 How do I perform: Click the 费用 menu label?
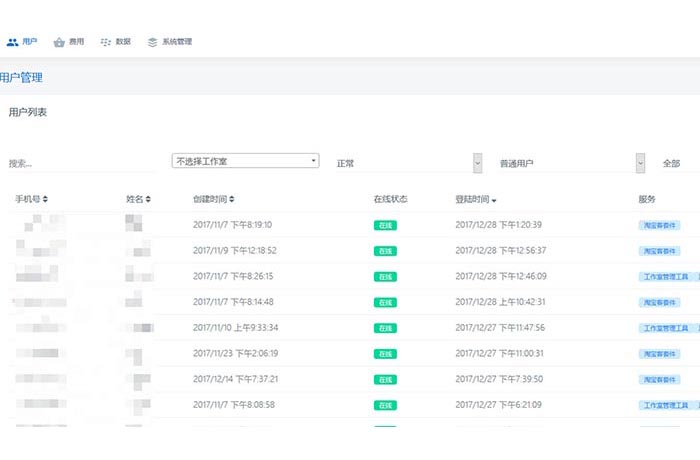[76, 42]
